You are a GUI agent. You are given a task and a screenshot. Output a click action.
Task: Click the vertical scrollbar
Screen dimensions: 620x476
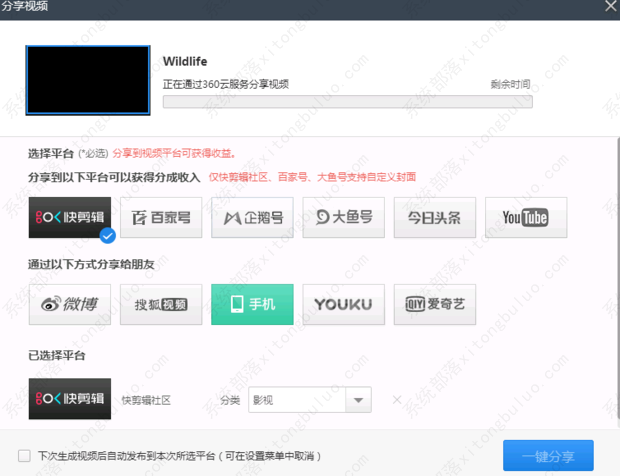click(618, 279)
